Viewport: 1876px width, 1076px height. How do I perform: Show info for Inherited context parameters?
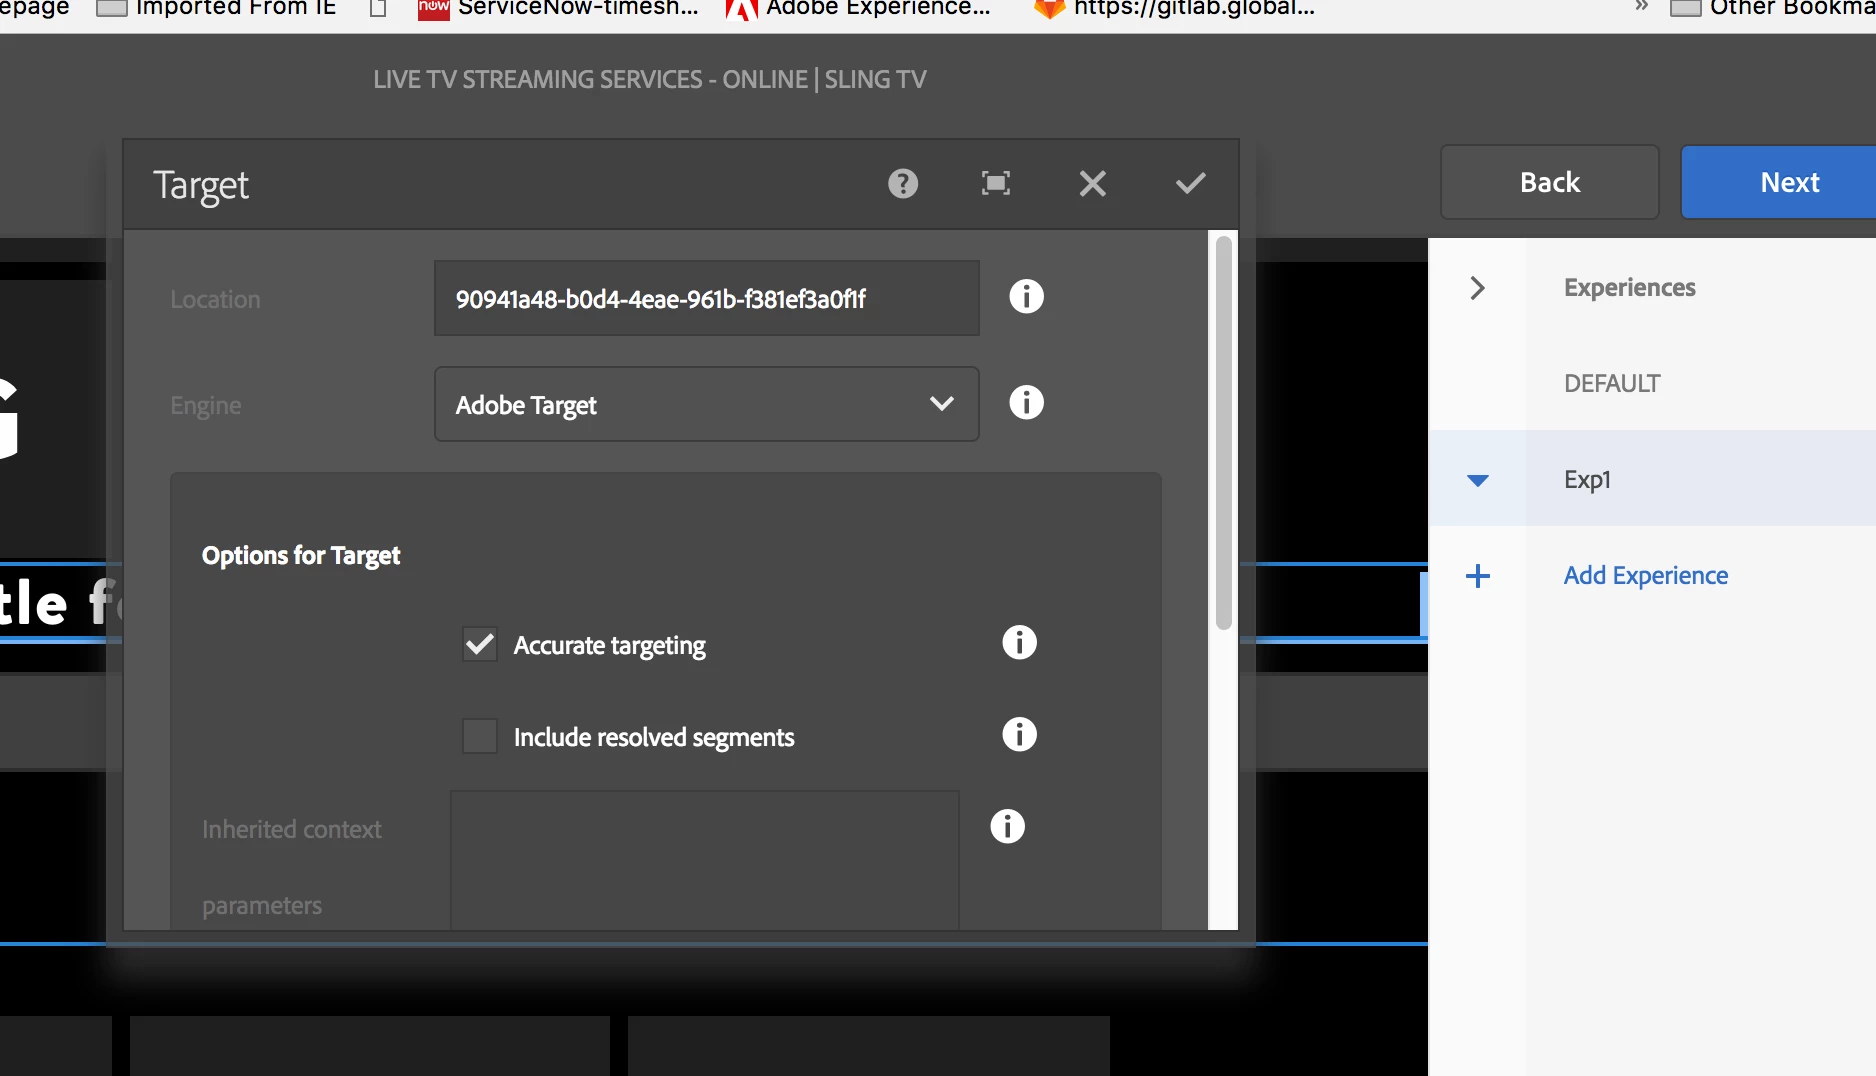1007,827
